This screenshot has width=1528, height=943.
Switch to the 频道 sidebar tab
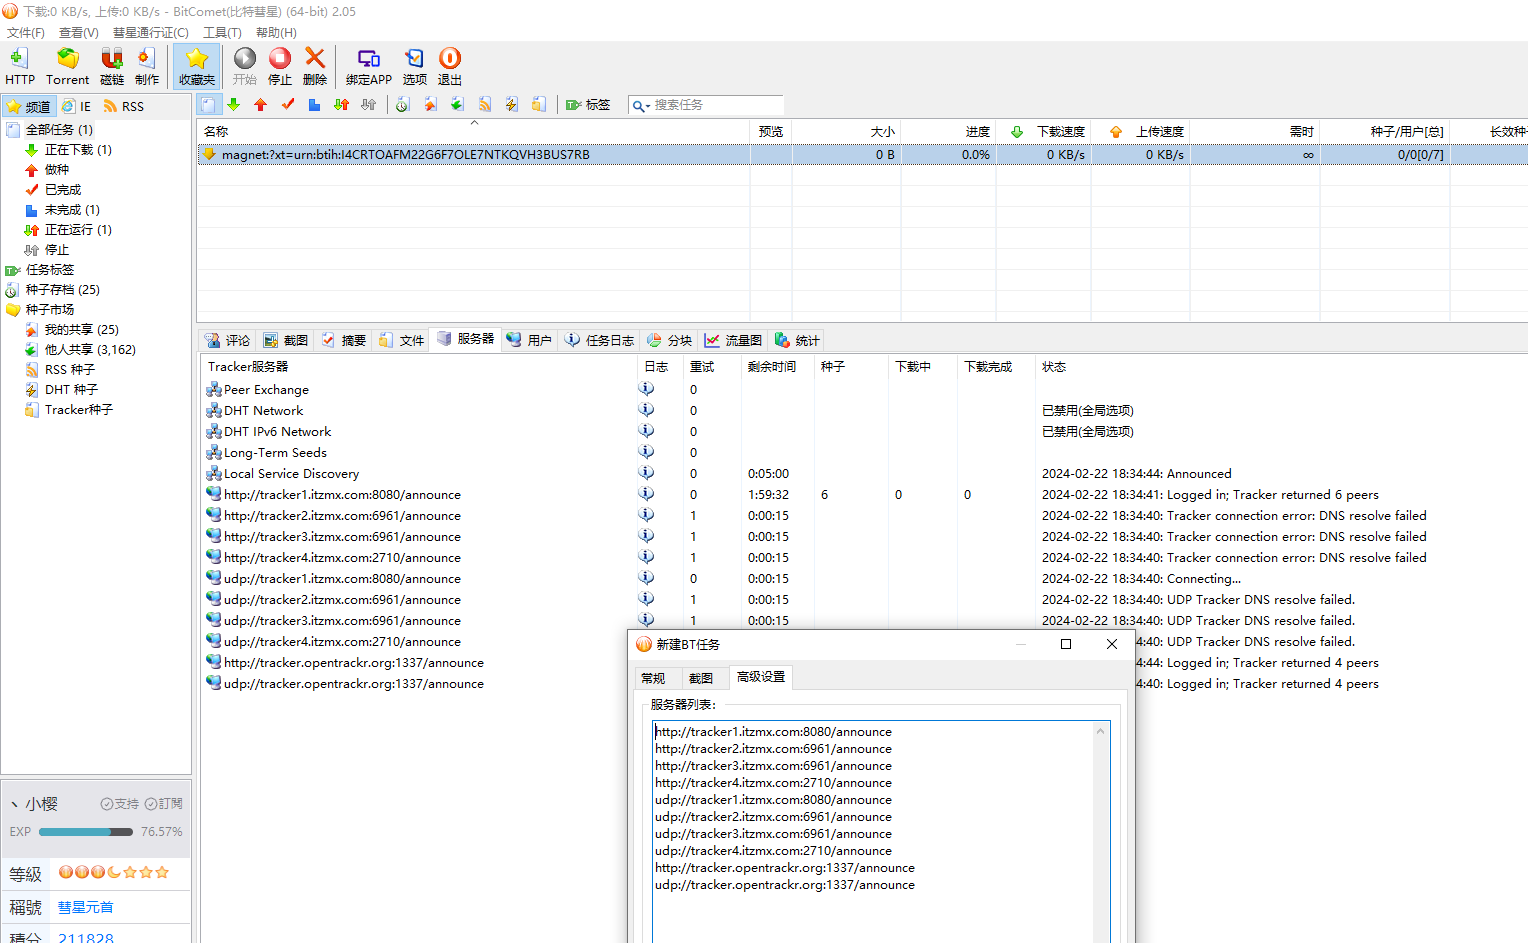(x=28, y=106)
